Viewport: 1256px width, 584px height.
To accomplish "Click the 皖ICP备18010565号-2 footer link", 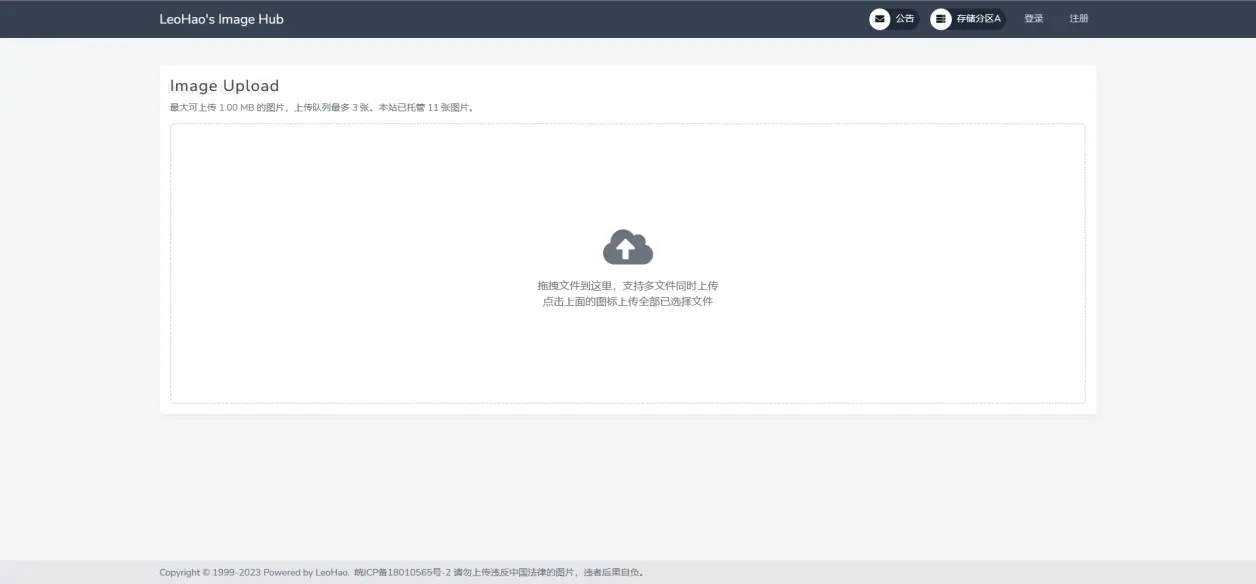I will pos(402,573).
